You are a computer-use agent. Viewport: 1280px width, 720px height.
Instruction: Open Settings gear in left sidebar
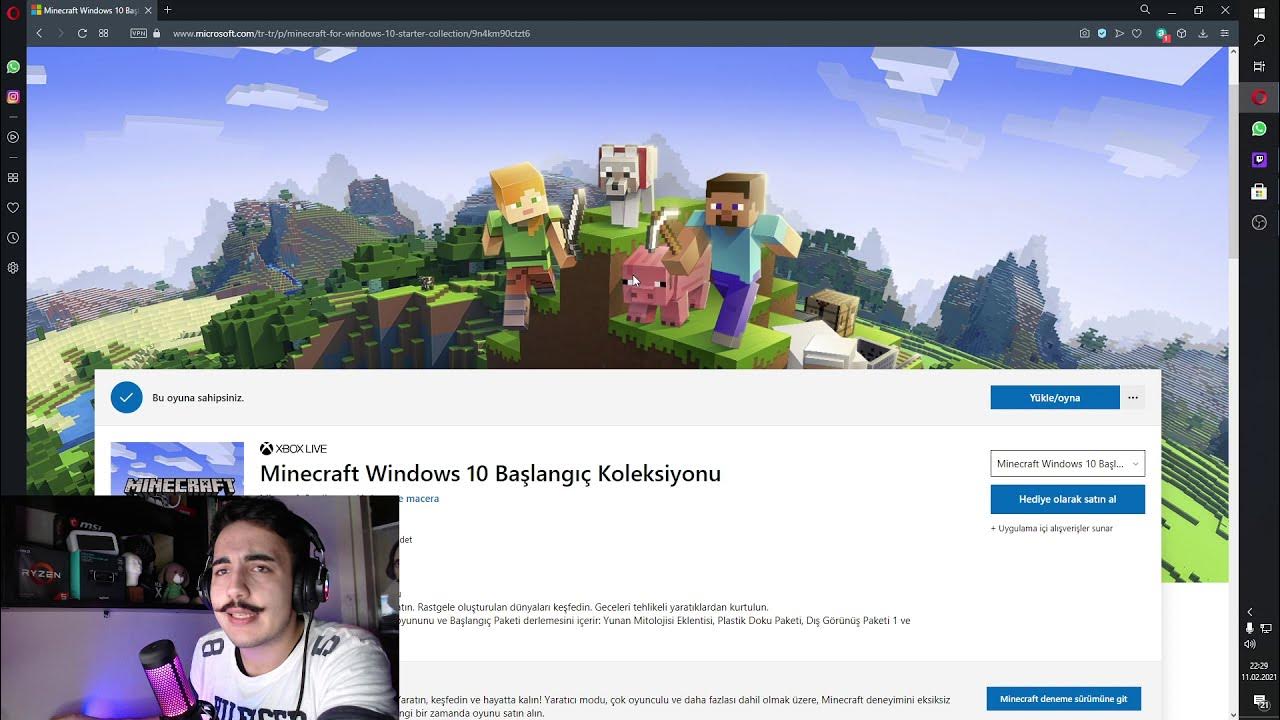[13, 268]
